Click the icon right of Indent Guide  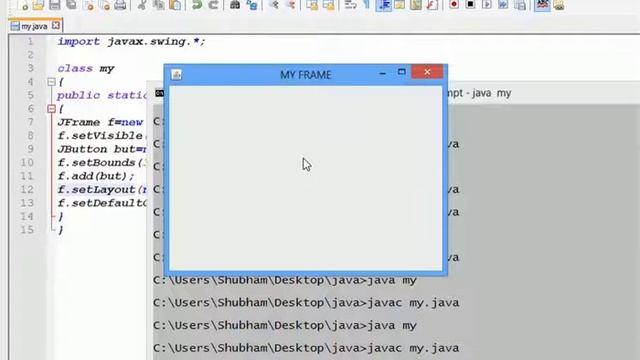click(x=400, y=5)
